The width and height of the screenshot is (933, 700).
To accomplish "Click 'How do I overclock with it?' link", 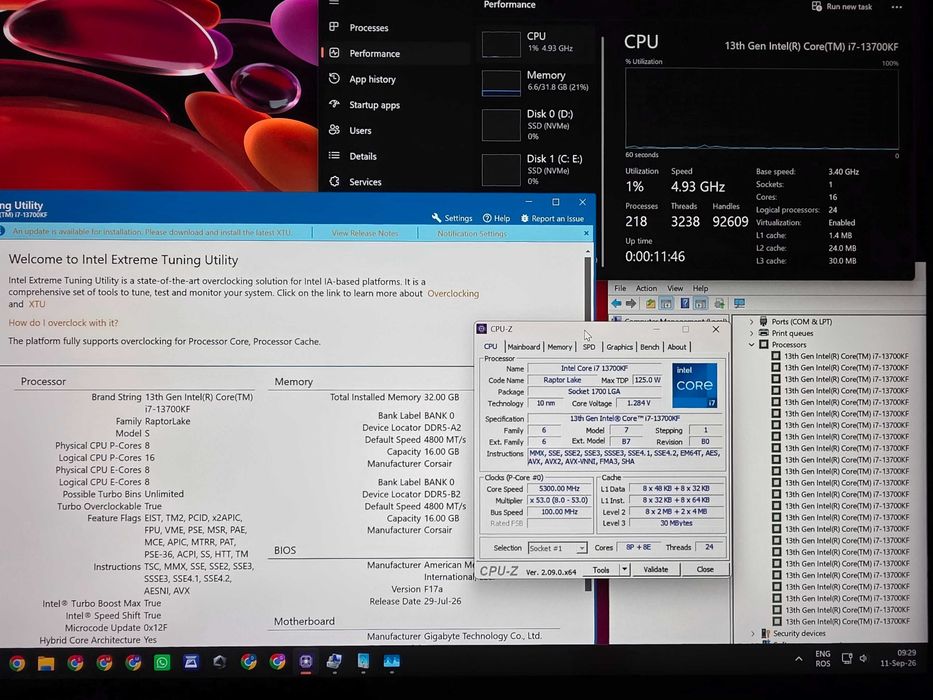I will tap(63, 323).
